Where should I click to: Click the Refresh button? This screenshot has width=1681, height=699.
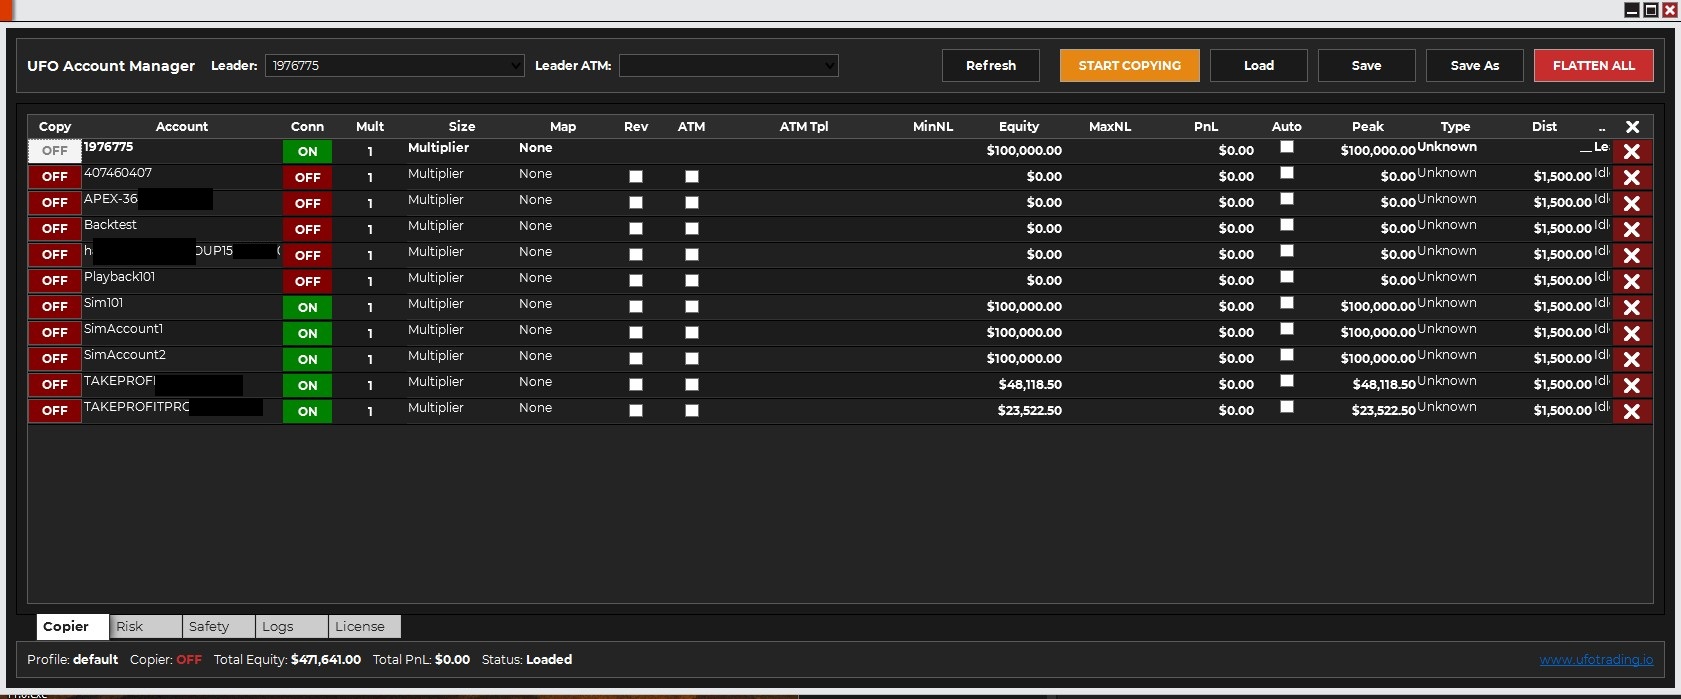tap(991, 65)
